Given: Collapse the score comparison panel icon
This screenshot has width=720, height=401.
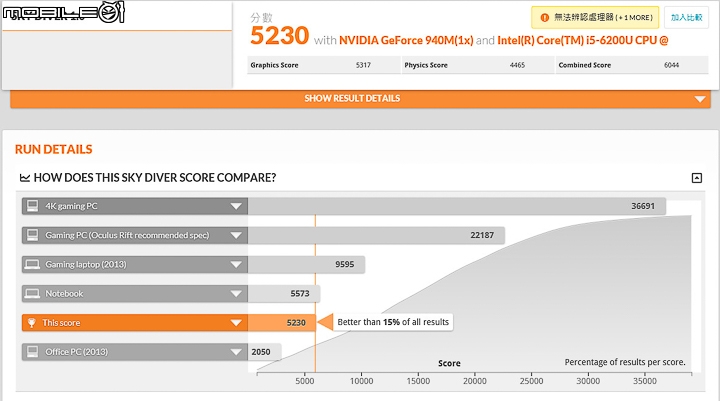Looking at the screenshot, I should point(697,178).
